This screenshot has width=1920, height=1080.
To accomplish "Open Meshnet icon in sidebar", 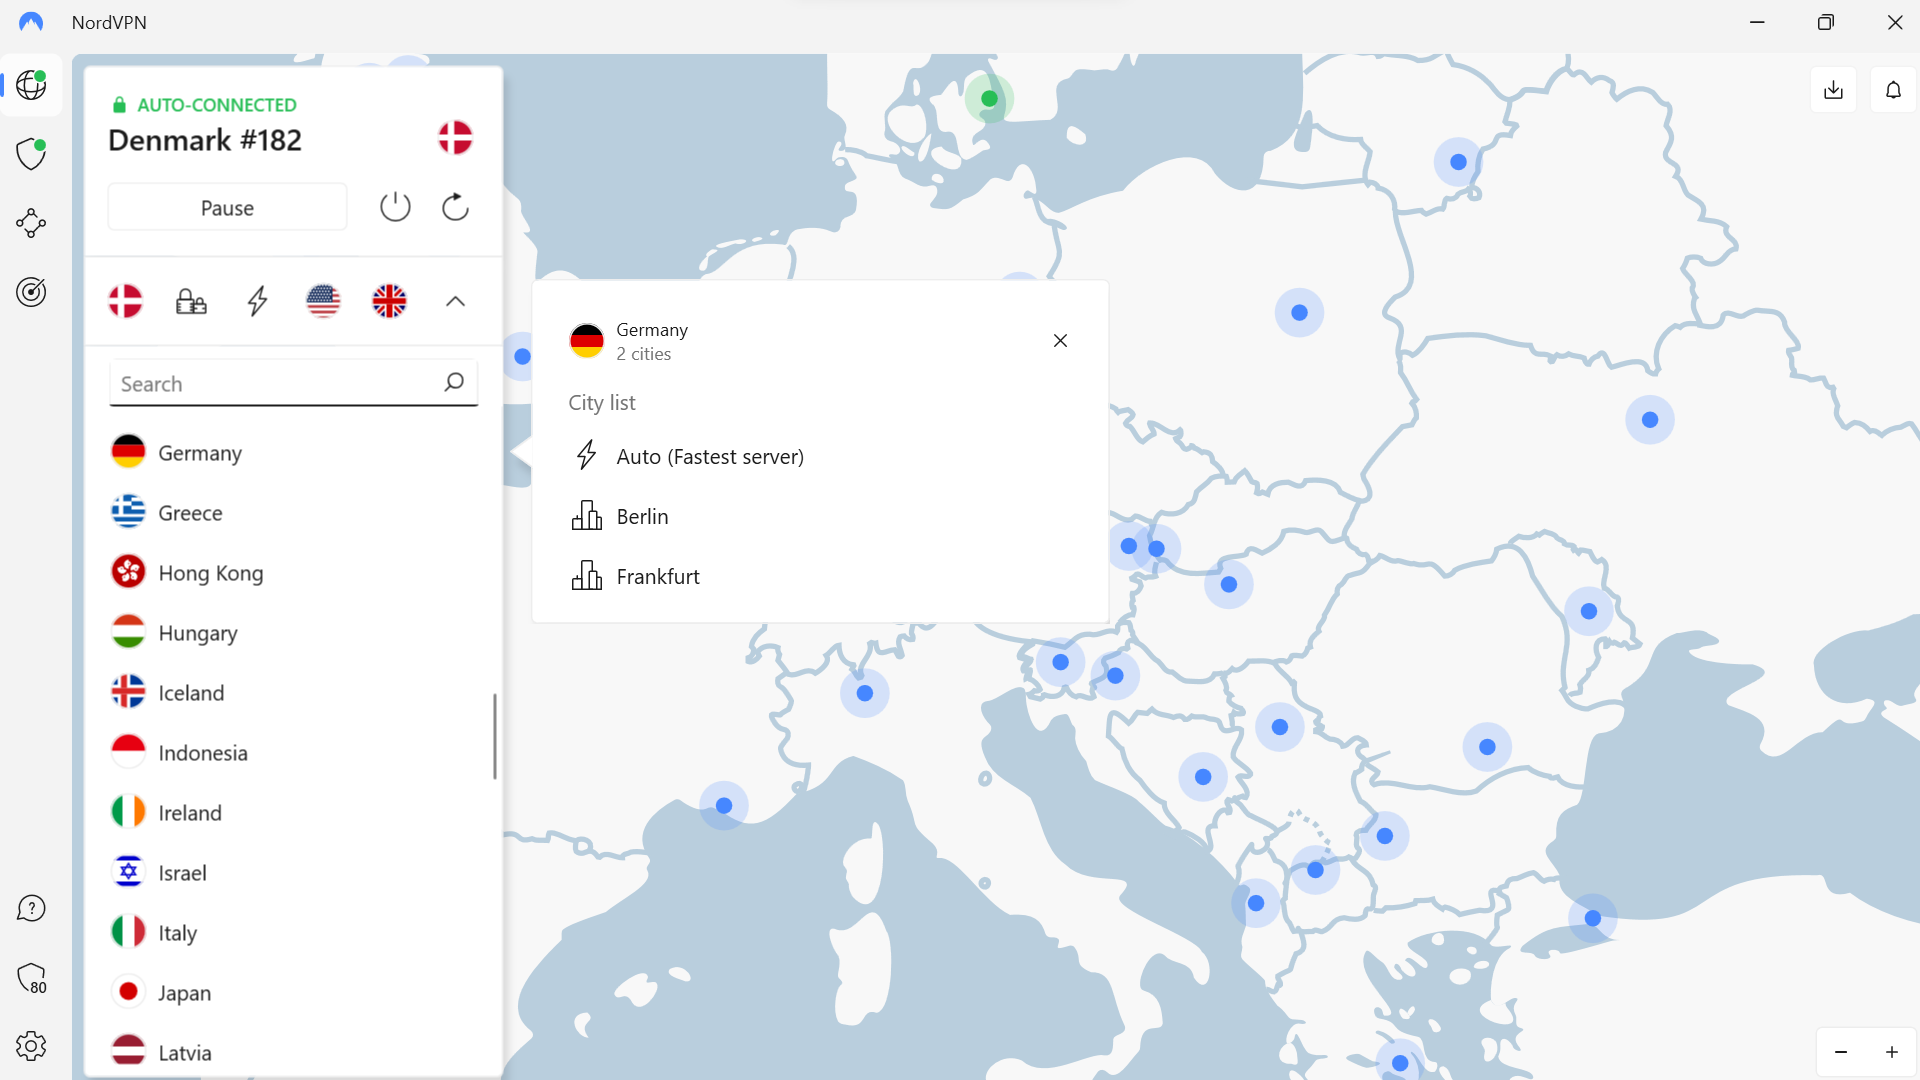I will click(32, 223).
